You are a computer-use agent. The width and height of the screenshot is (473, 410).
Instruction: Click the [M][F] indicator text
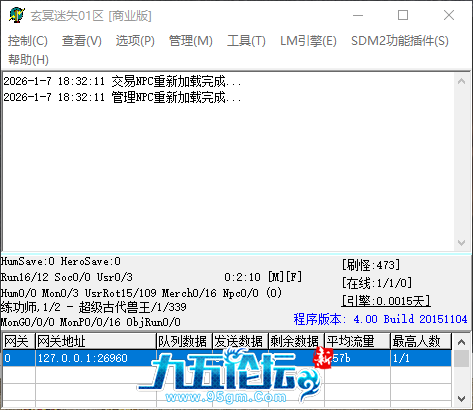(285, 277)
